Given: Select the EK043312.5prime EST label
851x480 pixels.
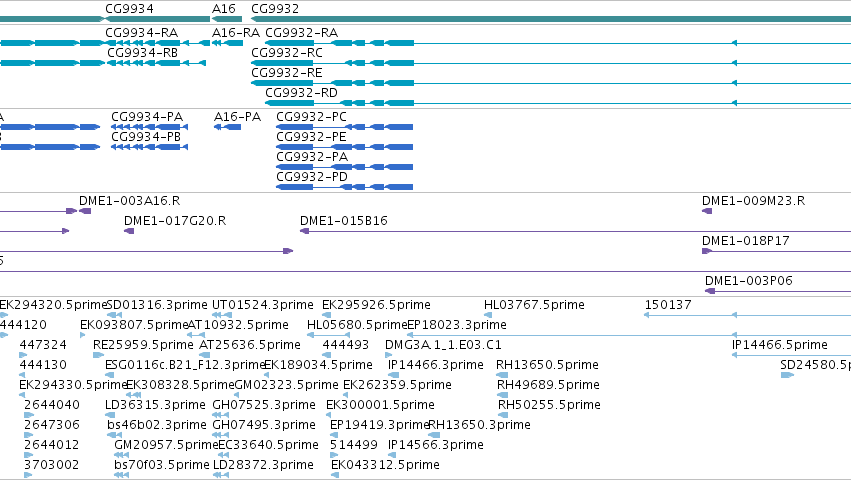Looking at the screenshot, I should (385, 466).
